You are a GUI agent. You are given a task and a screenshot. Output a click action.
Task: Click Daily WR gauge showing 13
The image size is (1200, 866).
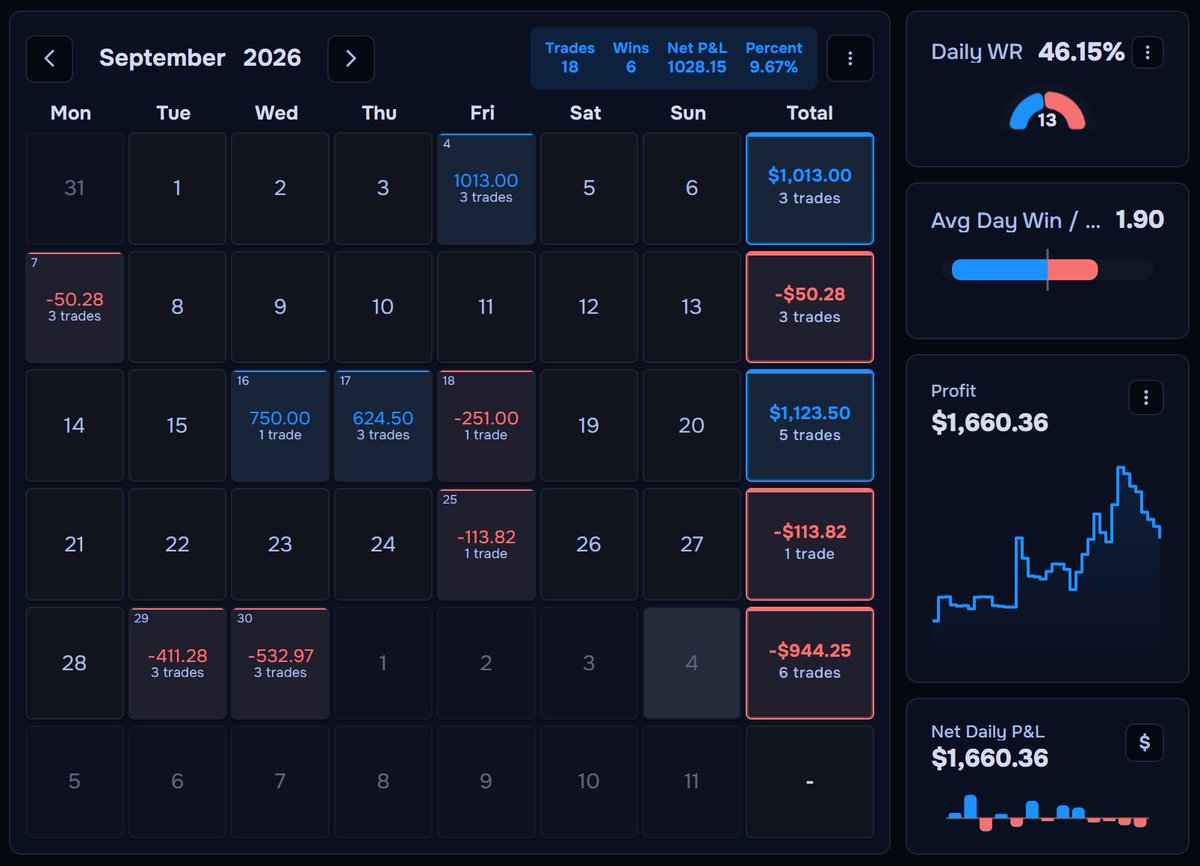pyautogui.click(x=1047, y=112)
